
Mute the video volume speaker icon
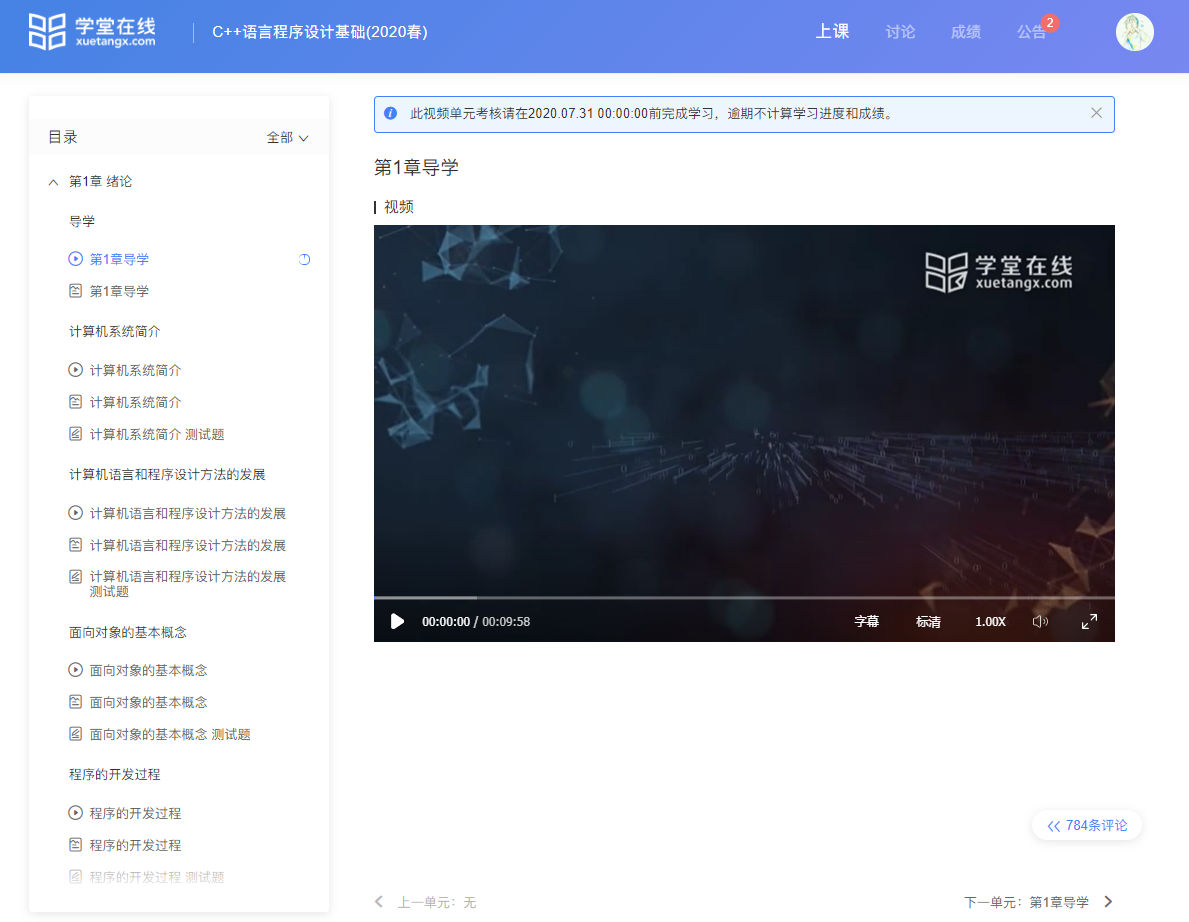tap(1040, 621)
